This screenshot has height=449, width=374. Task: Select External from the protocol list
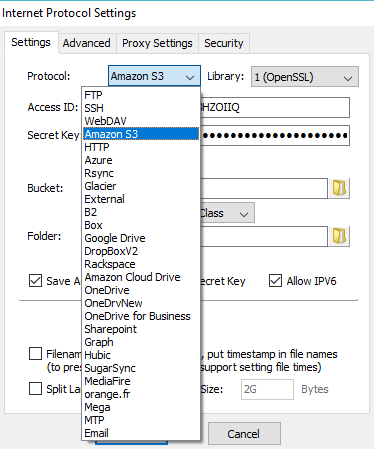pyautogui.click(x=141, y=199)
